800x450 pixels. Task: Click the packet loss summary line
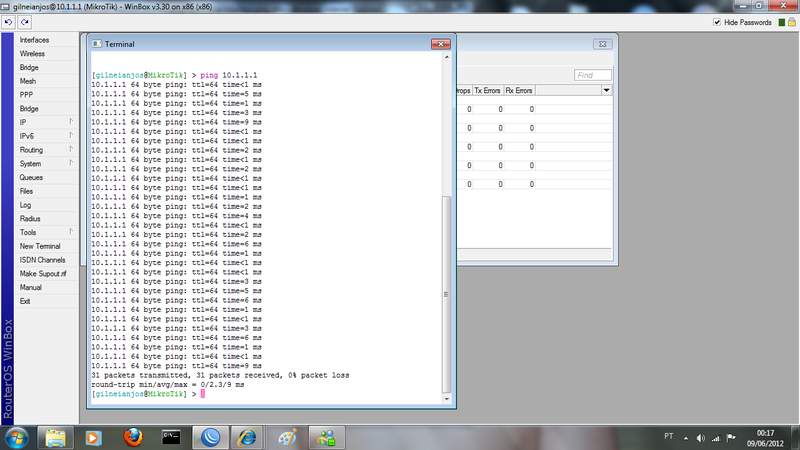(220, 375)
